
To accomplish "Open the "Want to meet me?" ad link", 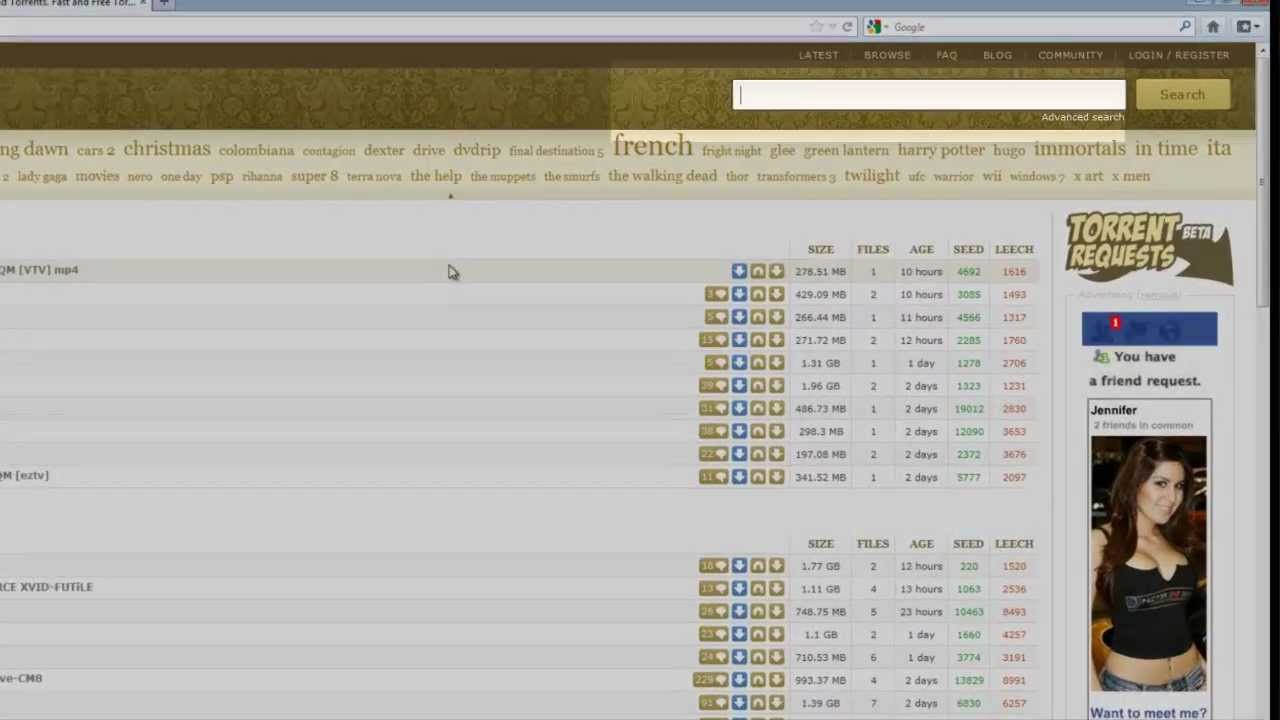I will click(1148, 713).
